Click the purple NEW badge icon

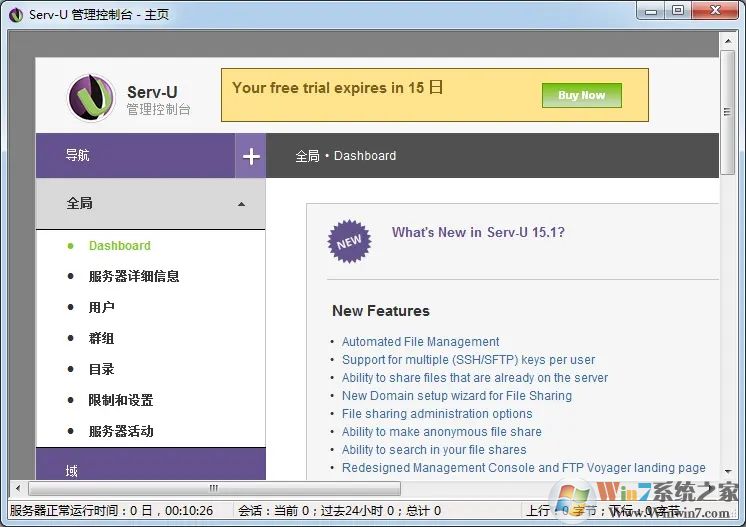click(349, 241)
